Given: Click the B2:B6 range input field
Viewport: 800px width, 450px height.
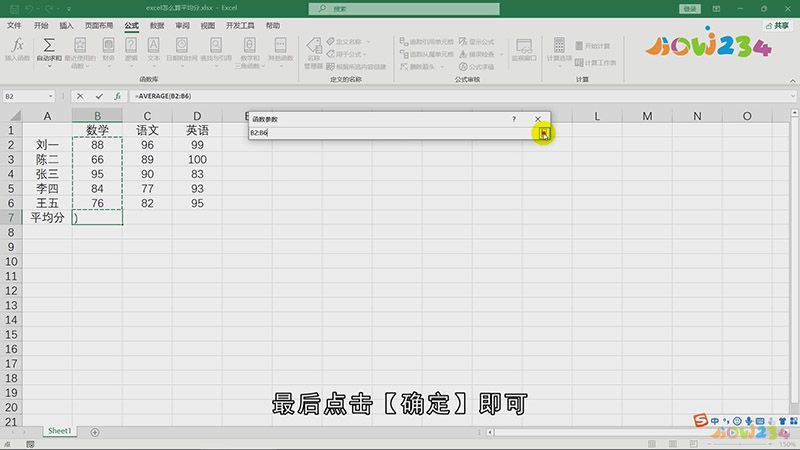Looking at the screenshot, I should [x=393, y=133].
